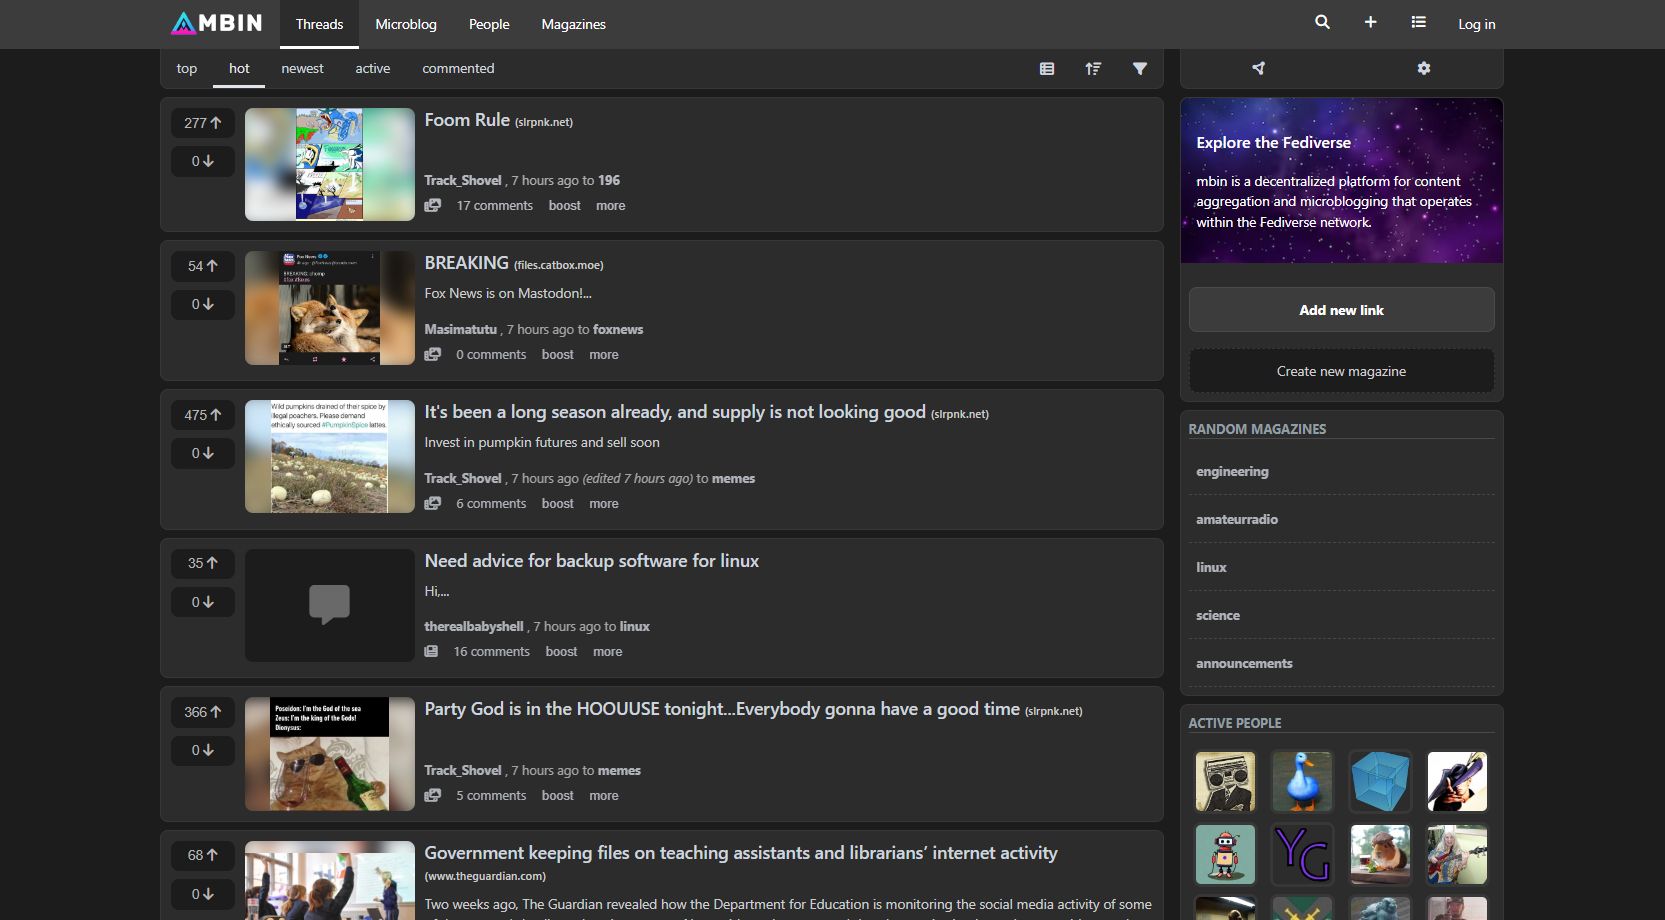This screenshot has width=1665, height=920.
Task: Upvote the Foom Rule thread
Action: click(x=202, y=122)
